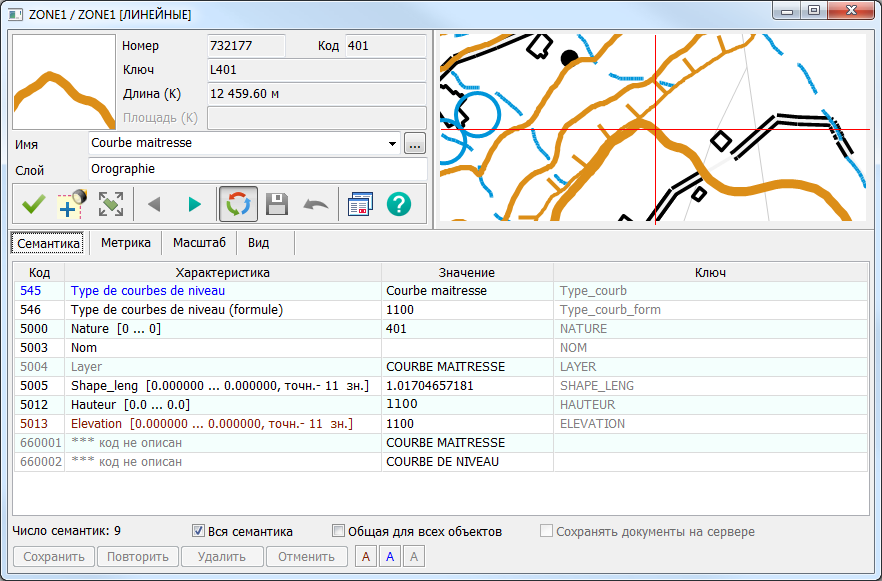Go to next object with teal arrow
This screenshot has height=581, width=882.
194,205
